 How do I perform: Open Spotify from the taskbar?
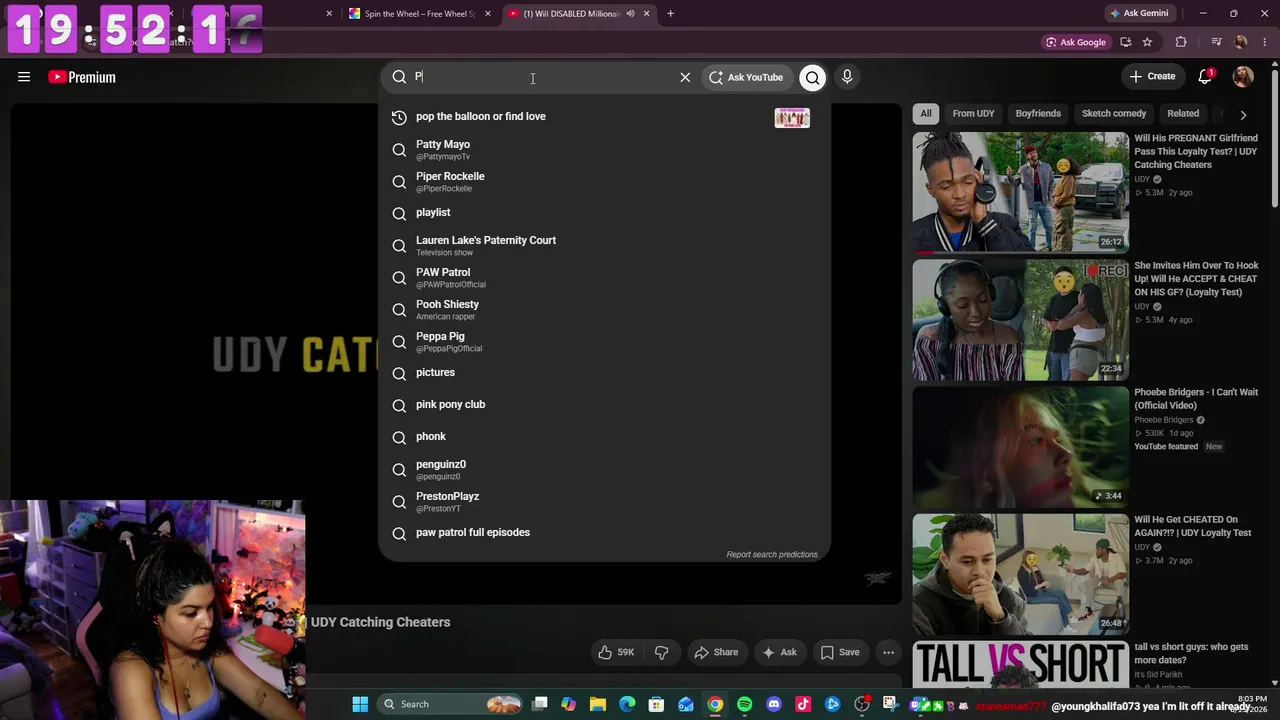(745, 704)
